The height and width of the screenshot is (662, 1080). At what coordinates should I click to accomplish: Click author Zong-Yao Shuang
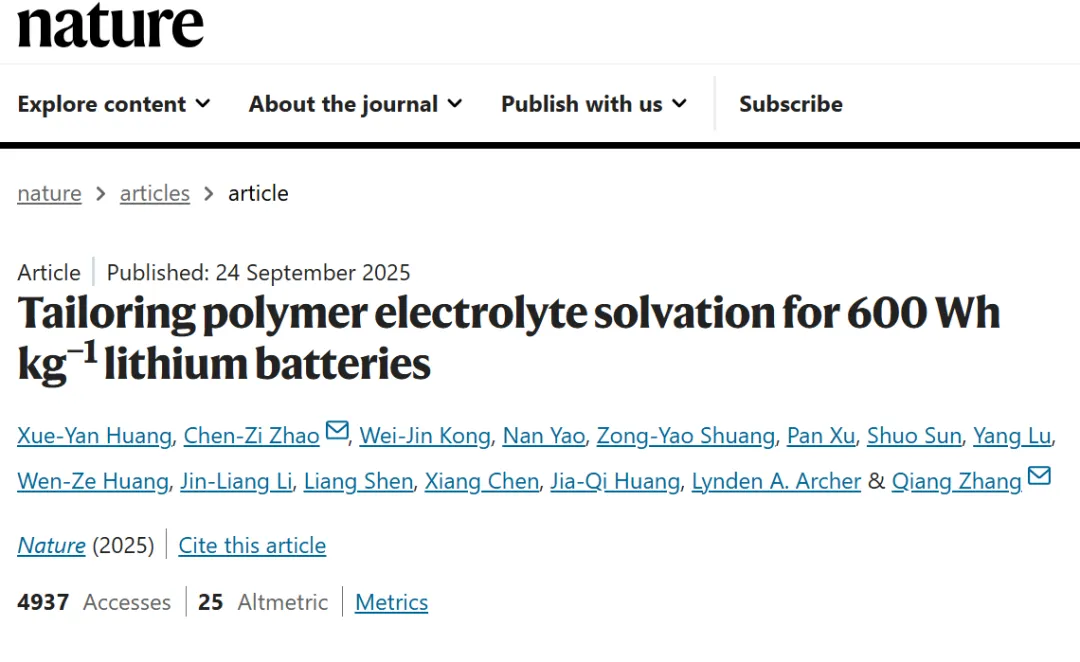685,436
